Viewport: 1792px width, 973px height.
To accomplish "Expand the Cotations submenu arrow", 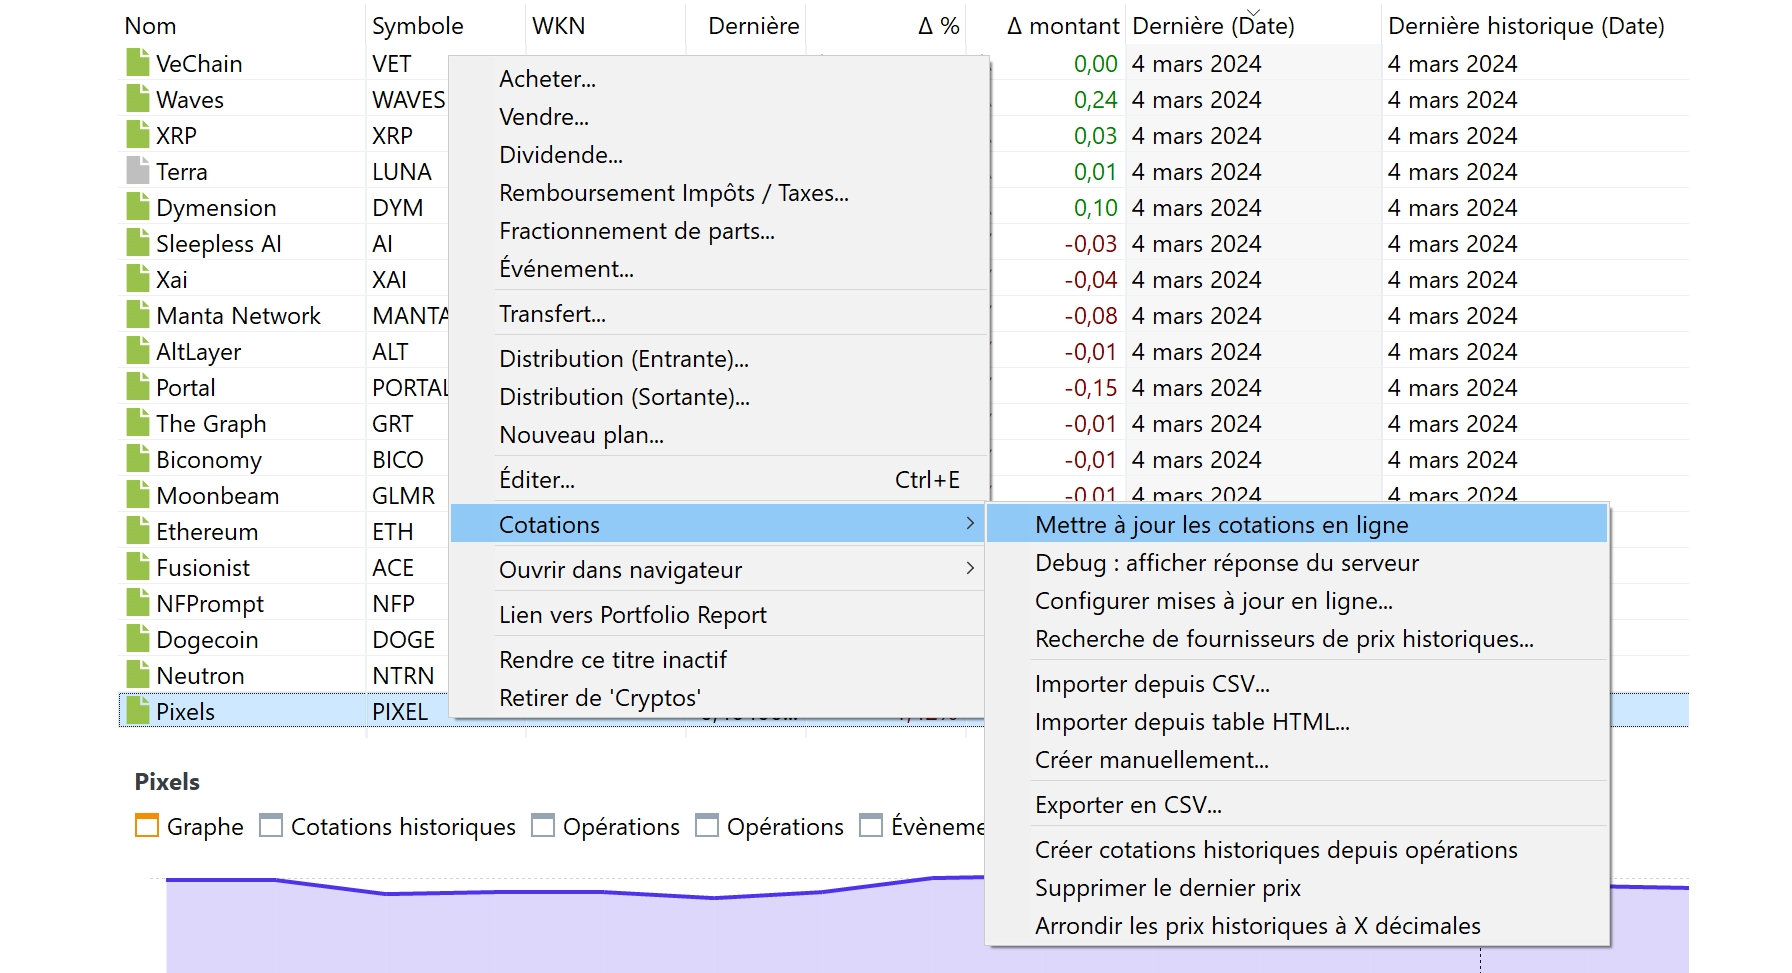I will (x=969, y=524).
